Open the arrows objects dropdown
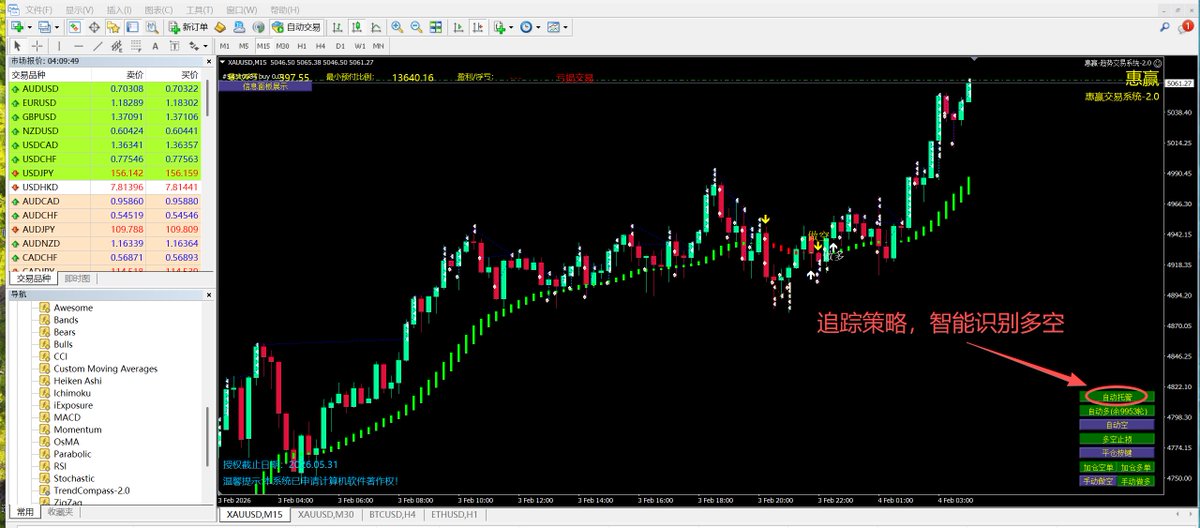Viewport: 1200px width, 528px height. pos(198,46)
